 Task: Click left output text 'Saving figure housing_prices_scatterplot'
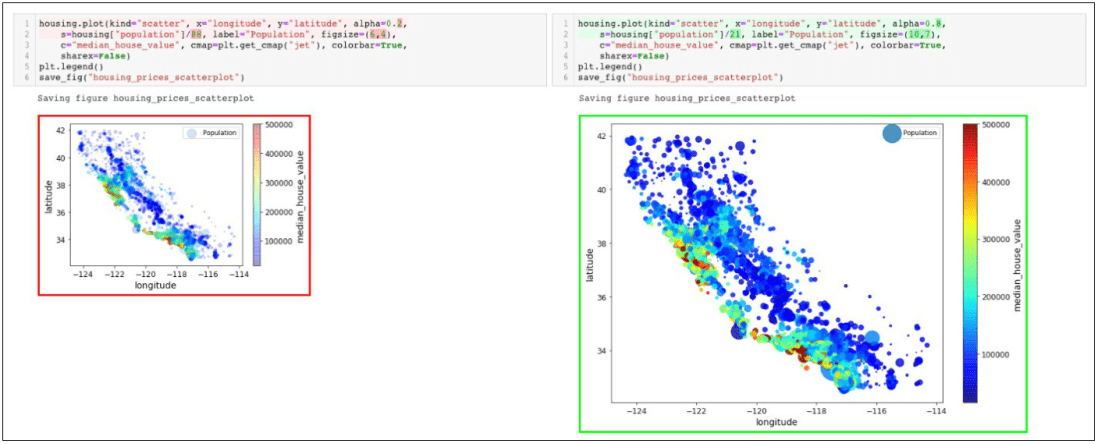pos(145,99)
